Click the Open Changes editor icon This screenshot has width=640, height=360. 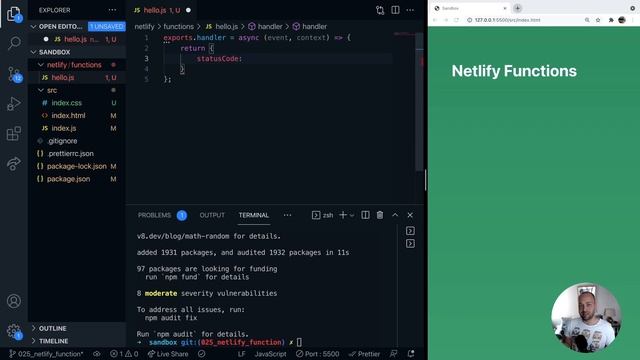pos(380,10)
